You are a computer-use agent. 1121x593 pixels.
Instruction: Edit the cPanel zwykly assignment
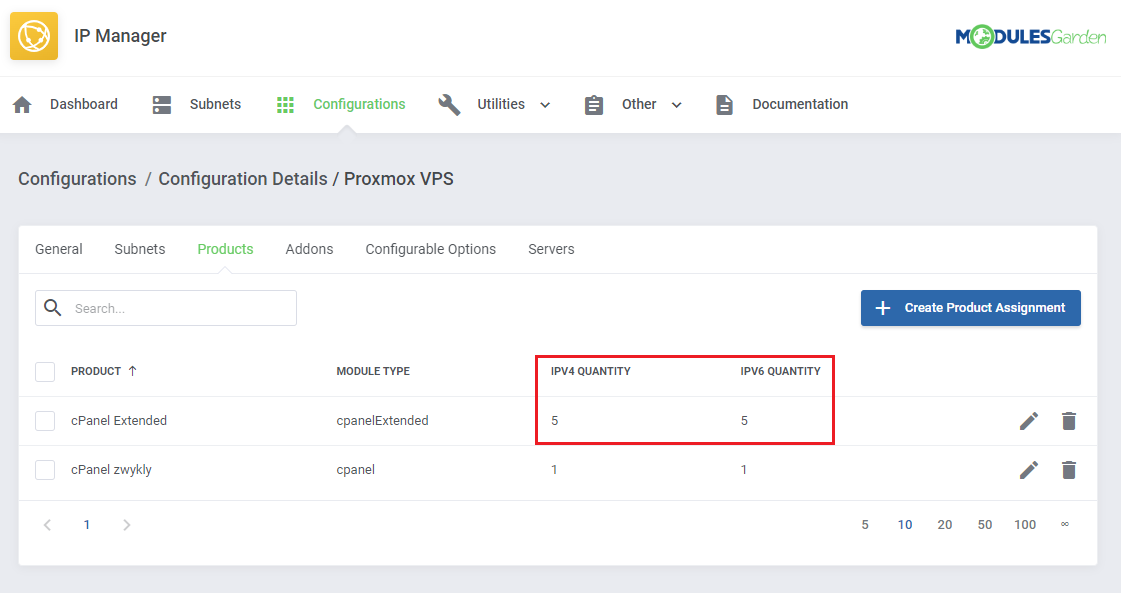(x=1029, y=470)
